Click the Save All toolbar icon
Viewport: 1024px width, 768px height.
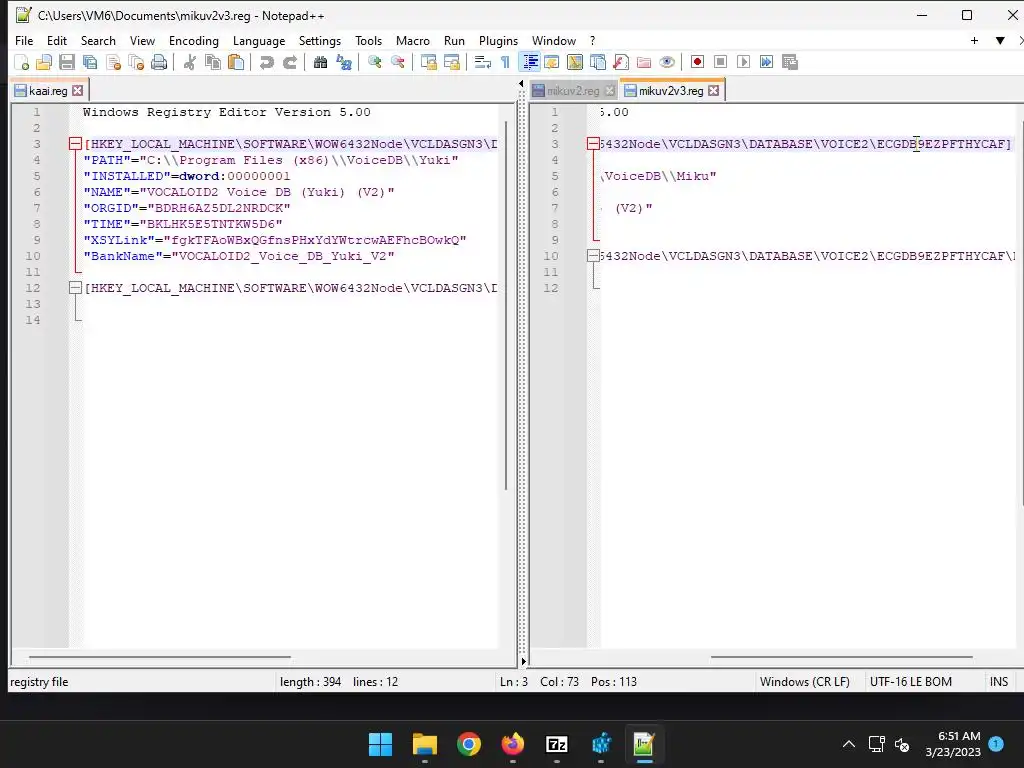(x=89, y=62)
